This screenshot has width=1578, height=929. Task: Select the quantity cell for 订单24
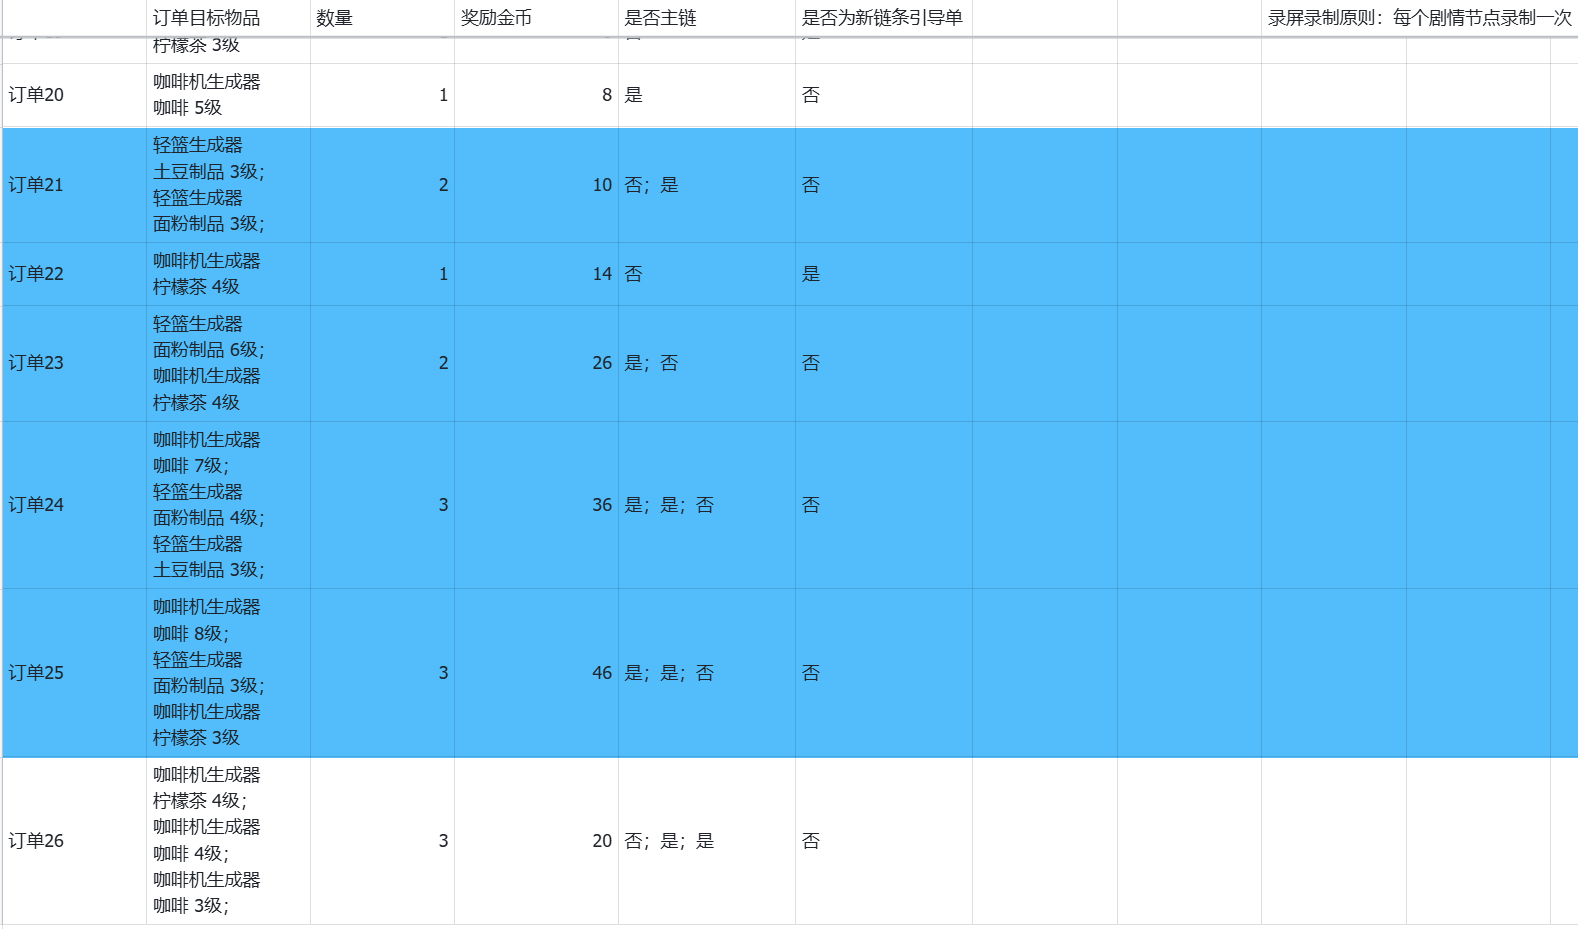tap(382, 505)
